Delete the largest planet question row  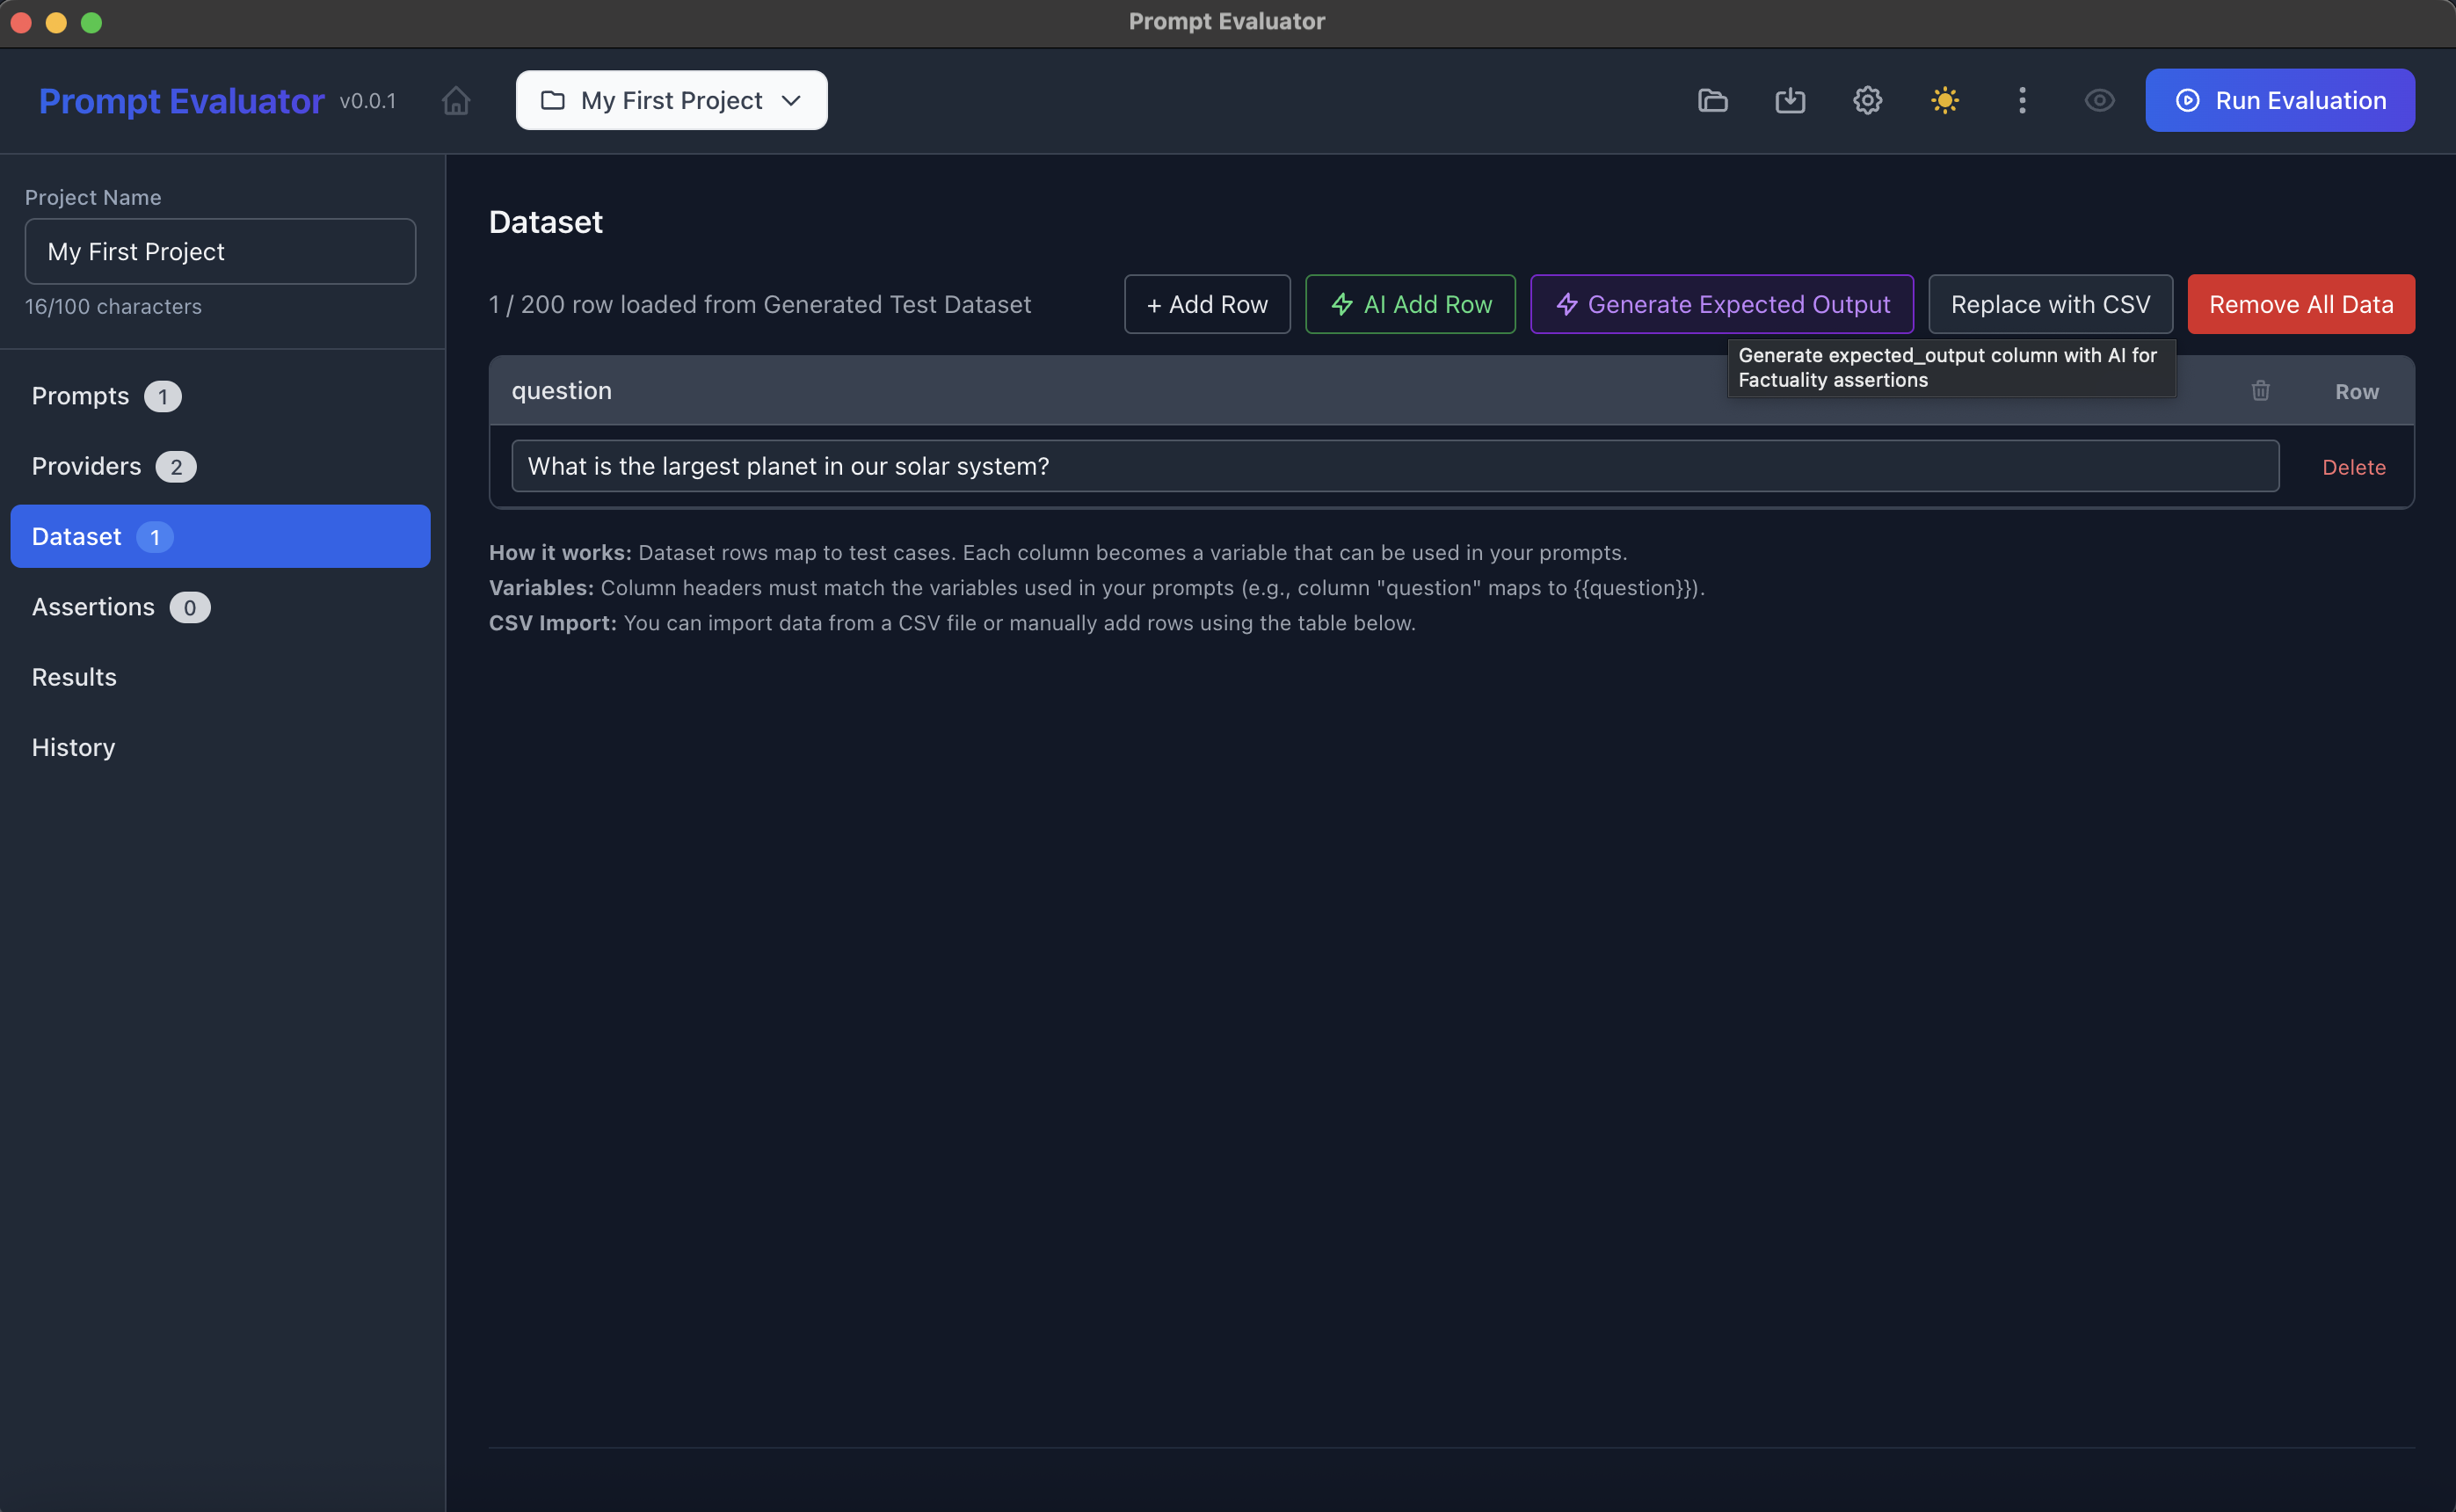click(2353, 466)
